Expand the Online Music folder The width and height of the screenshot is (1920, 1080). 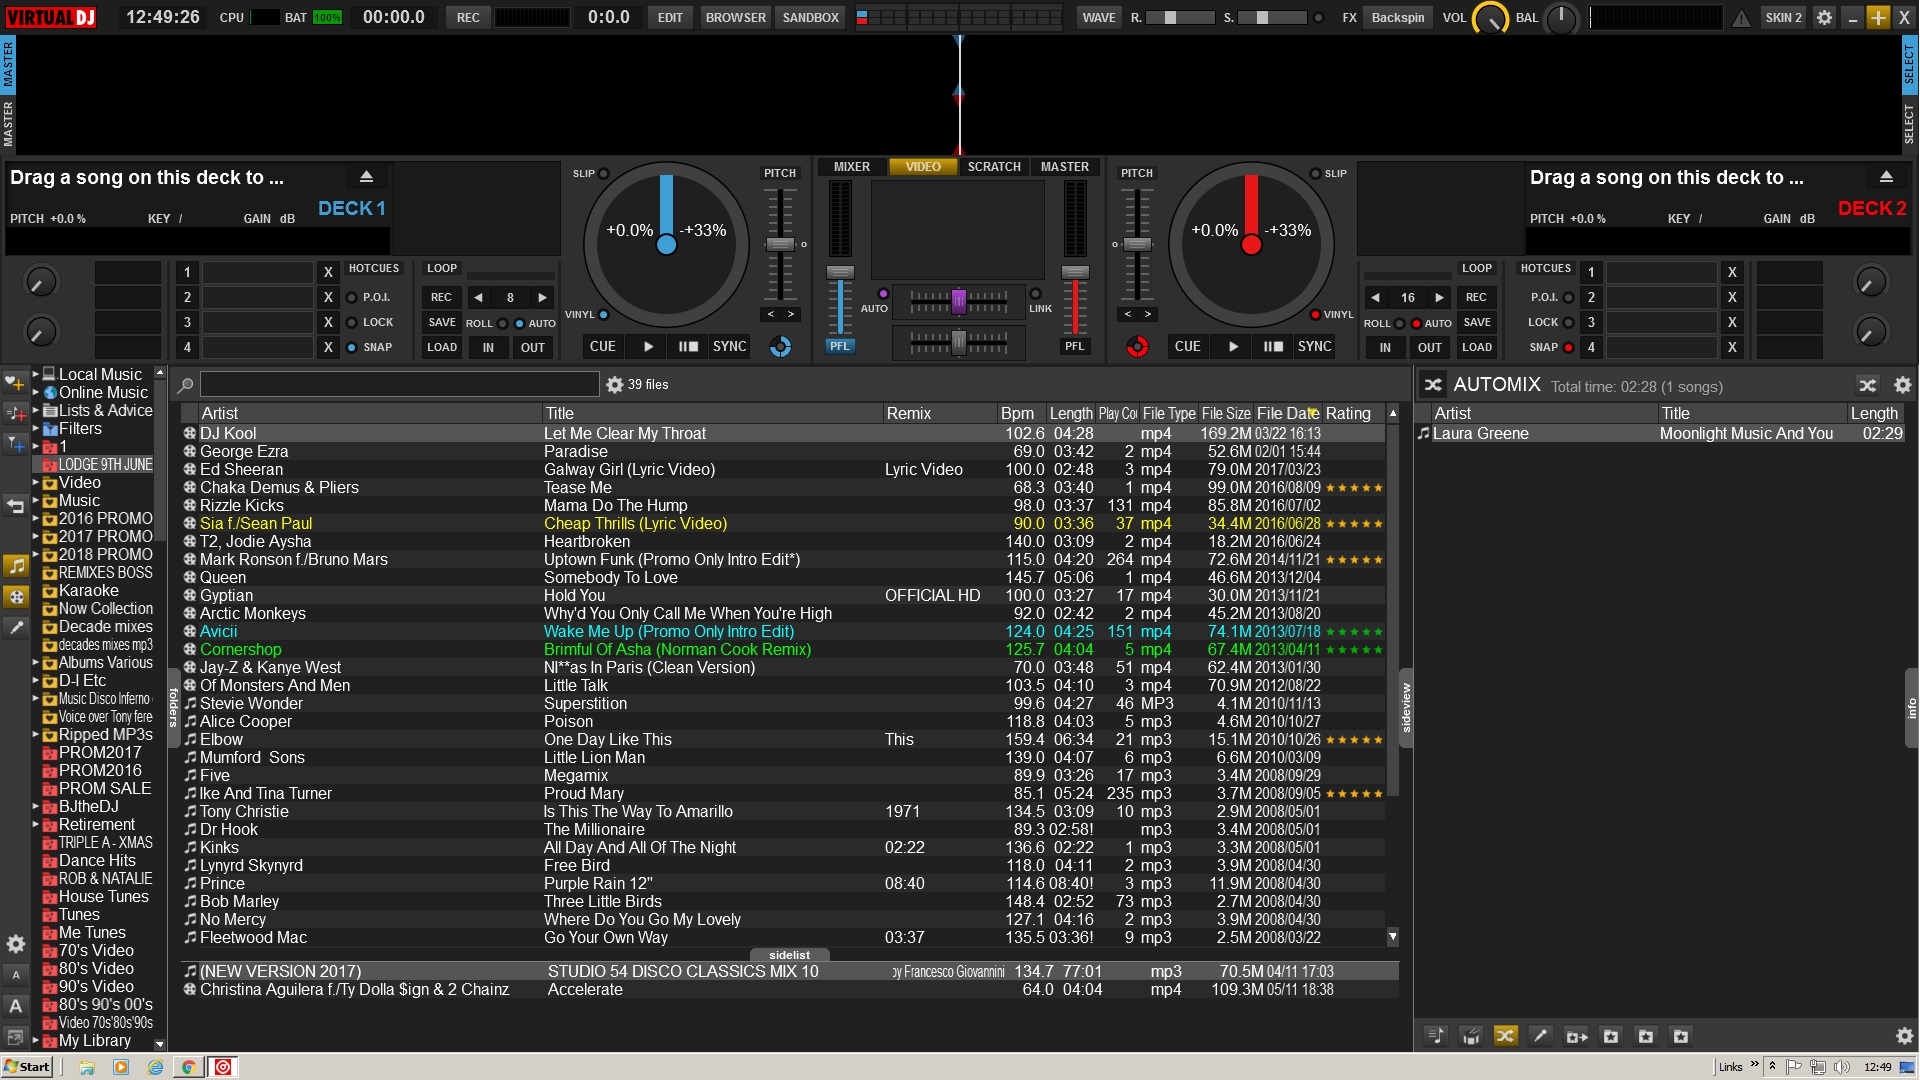[36, 393]
